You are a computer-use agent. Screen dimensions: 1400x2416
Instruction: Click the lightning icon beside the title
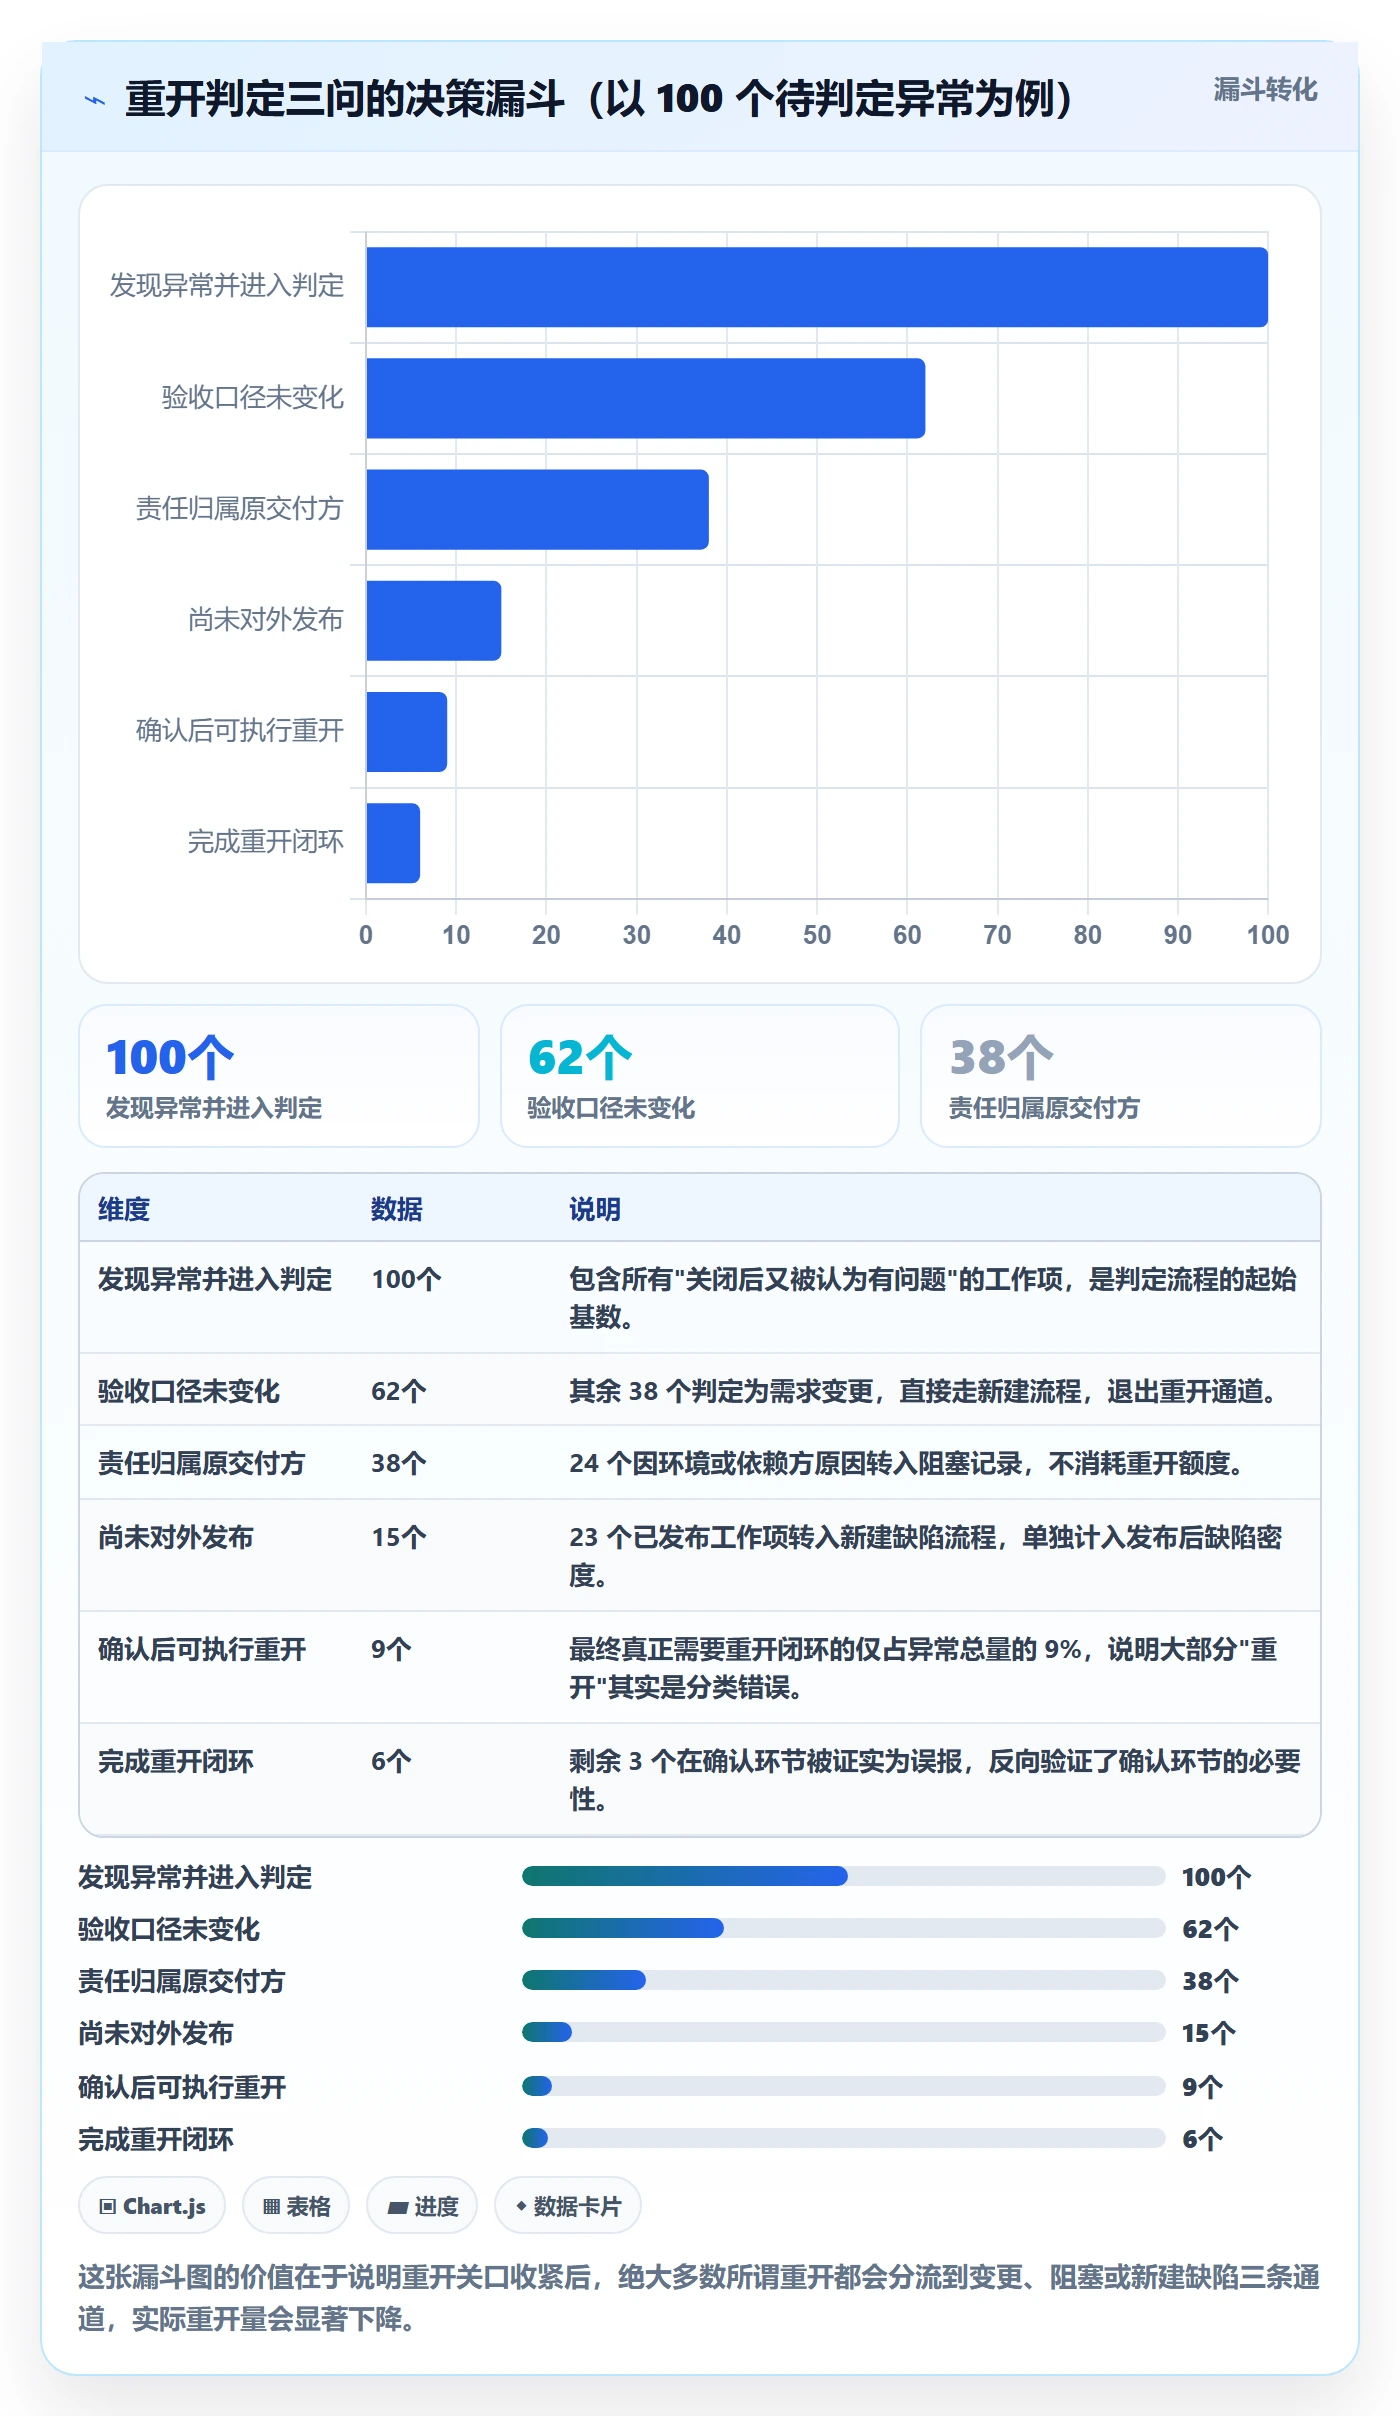click(95, 100)
